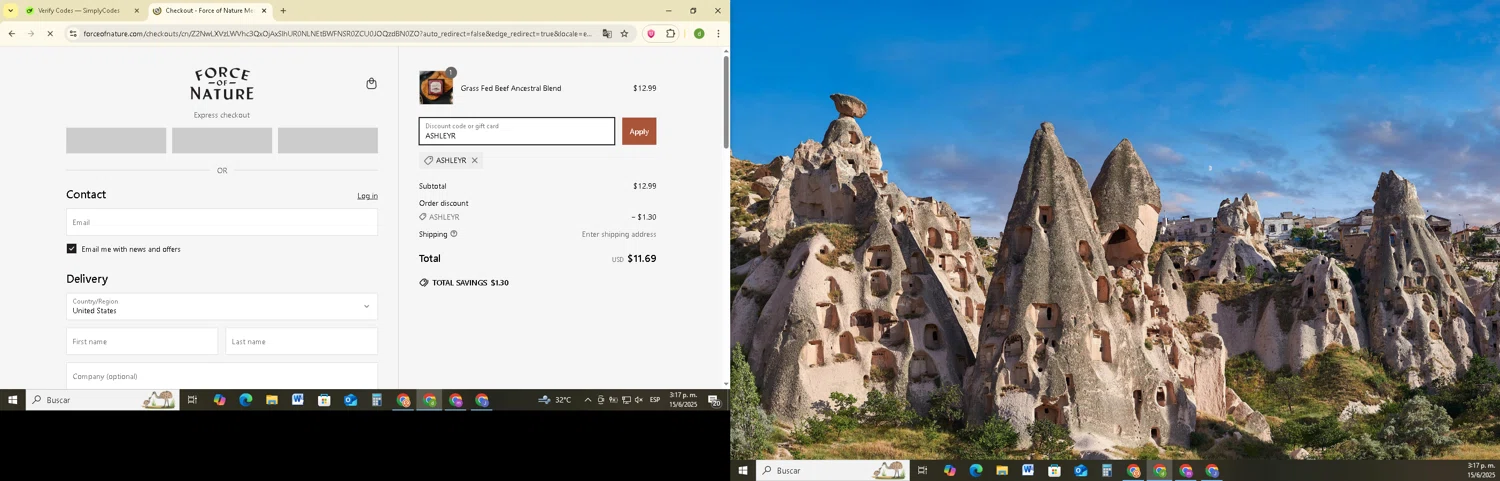Image resolution: width=1500 pixels, height=481 pixels.
Task: Open the notification center icon
Action: 715,400
